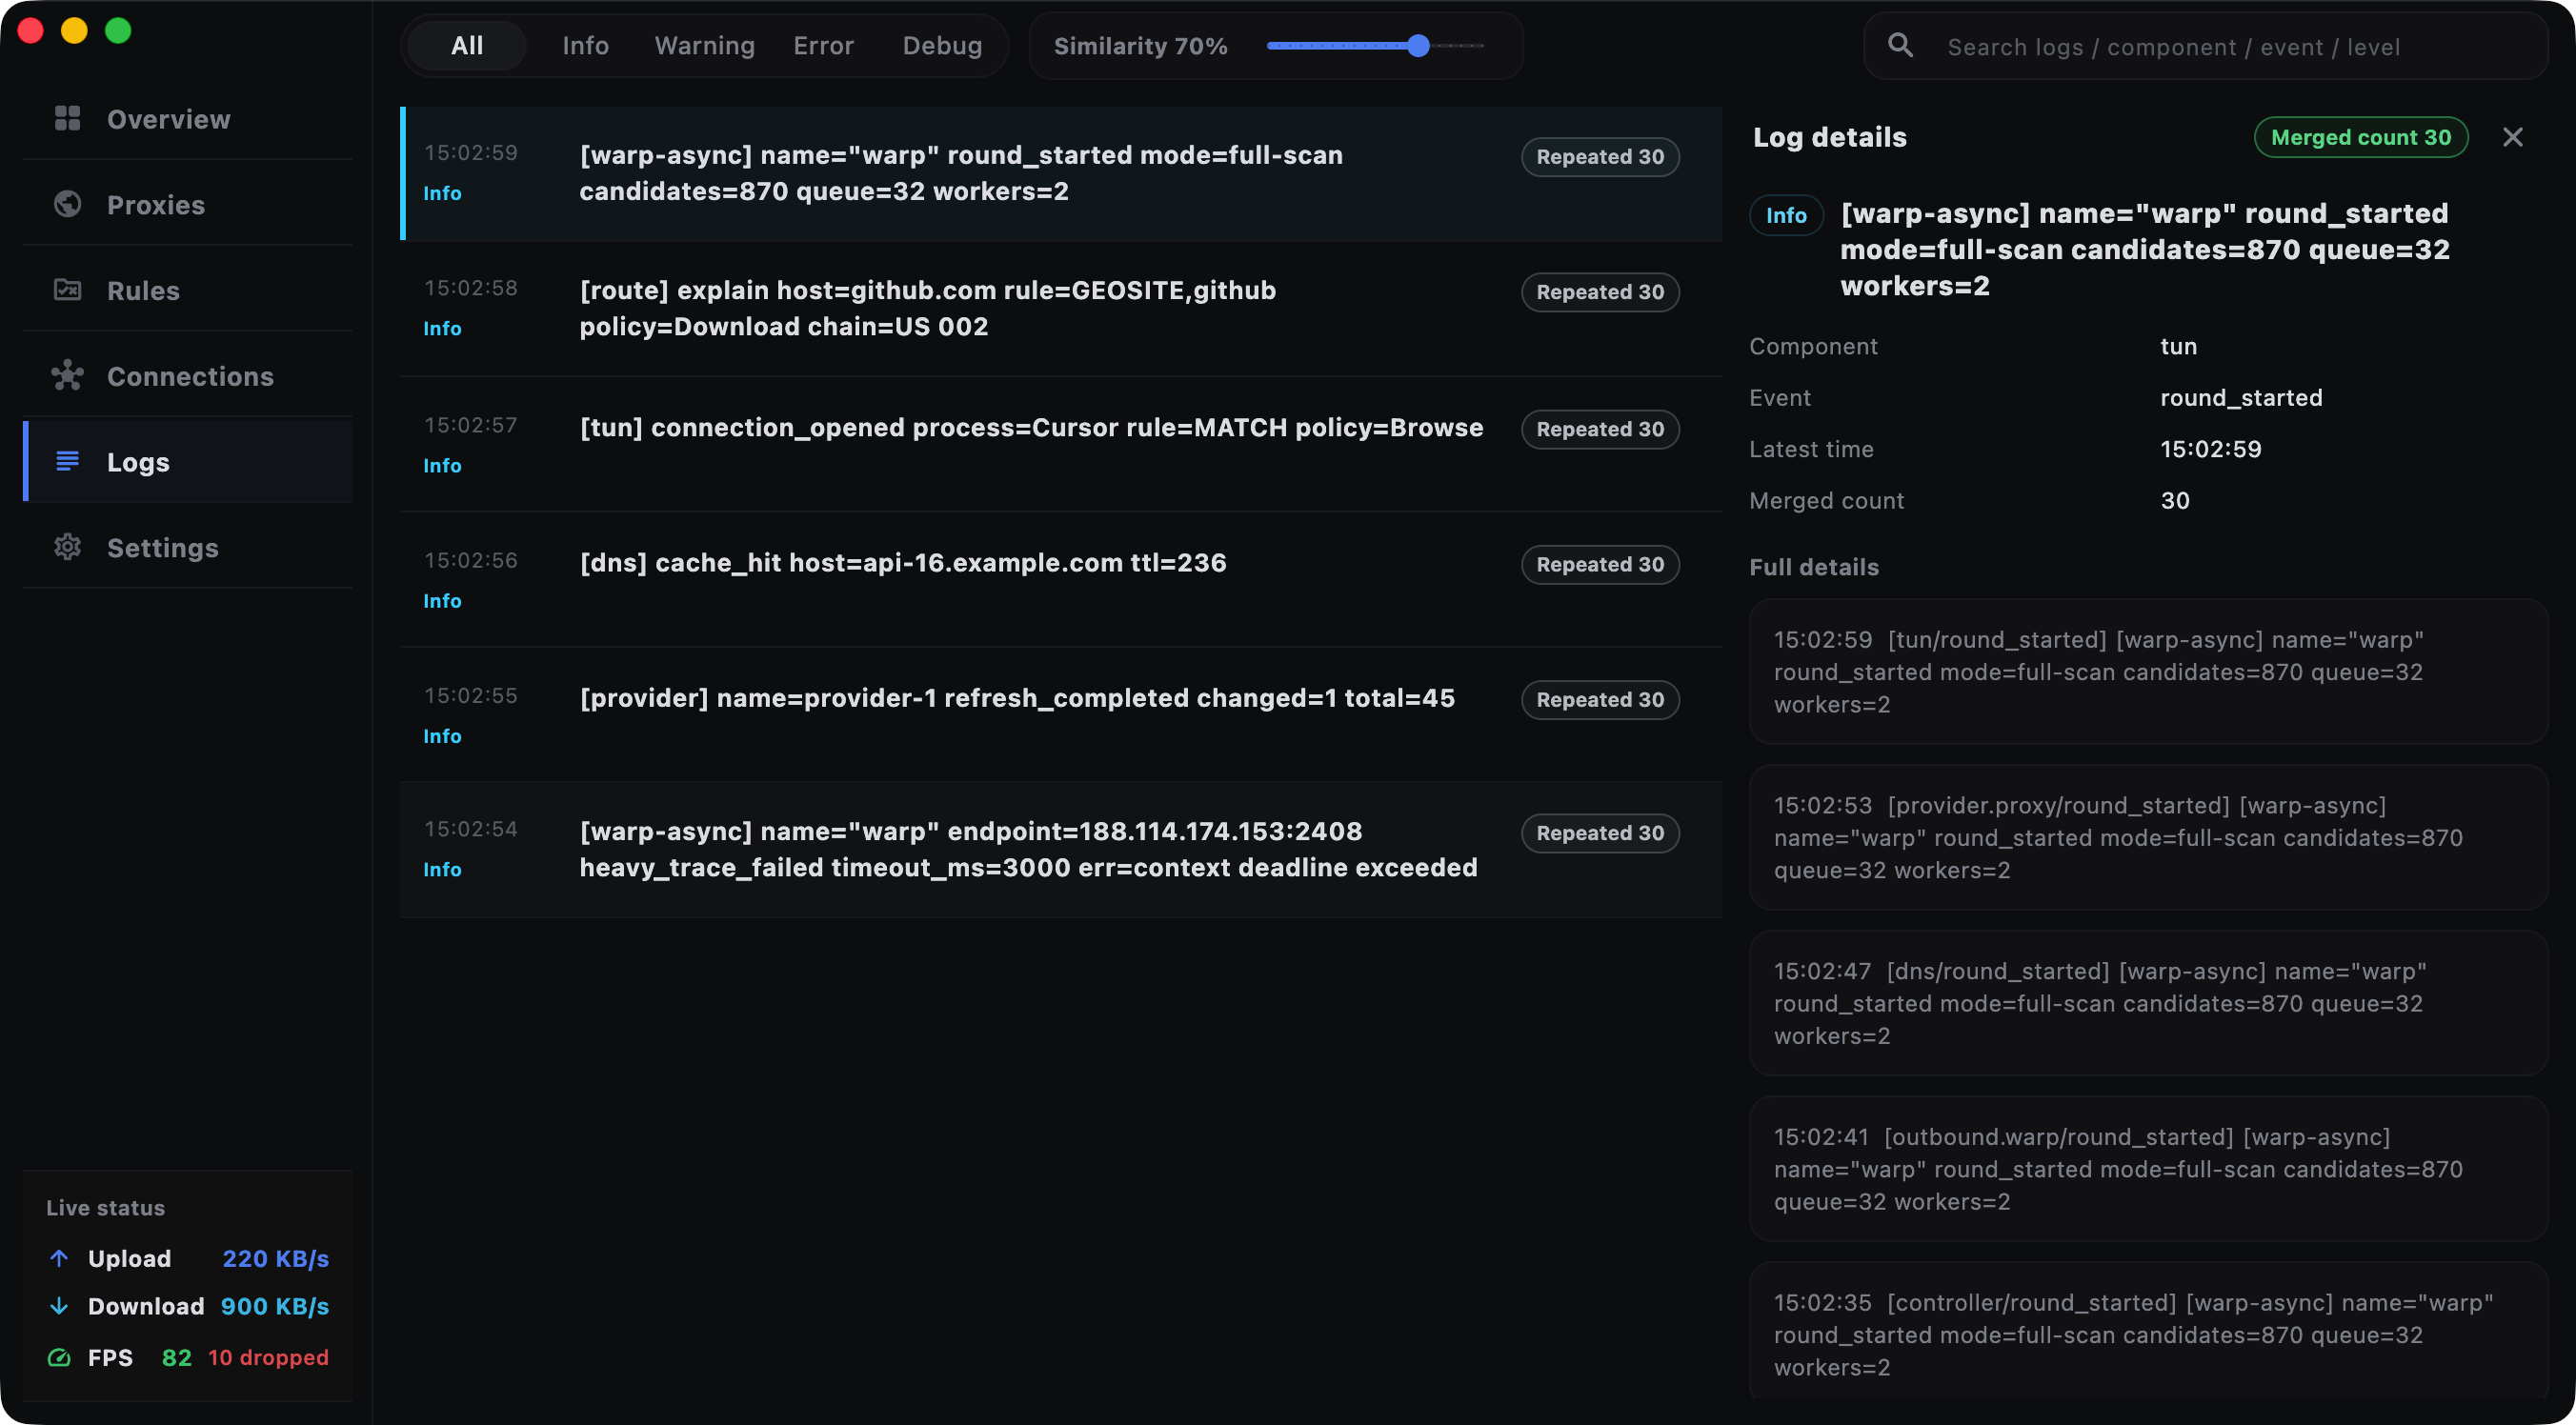Click Info level label under 15:02:58
2576x1425 pixels.
point(442,328)
